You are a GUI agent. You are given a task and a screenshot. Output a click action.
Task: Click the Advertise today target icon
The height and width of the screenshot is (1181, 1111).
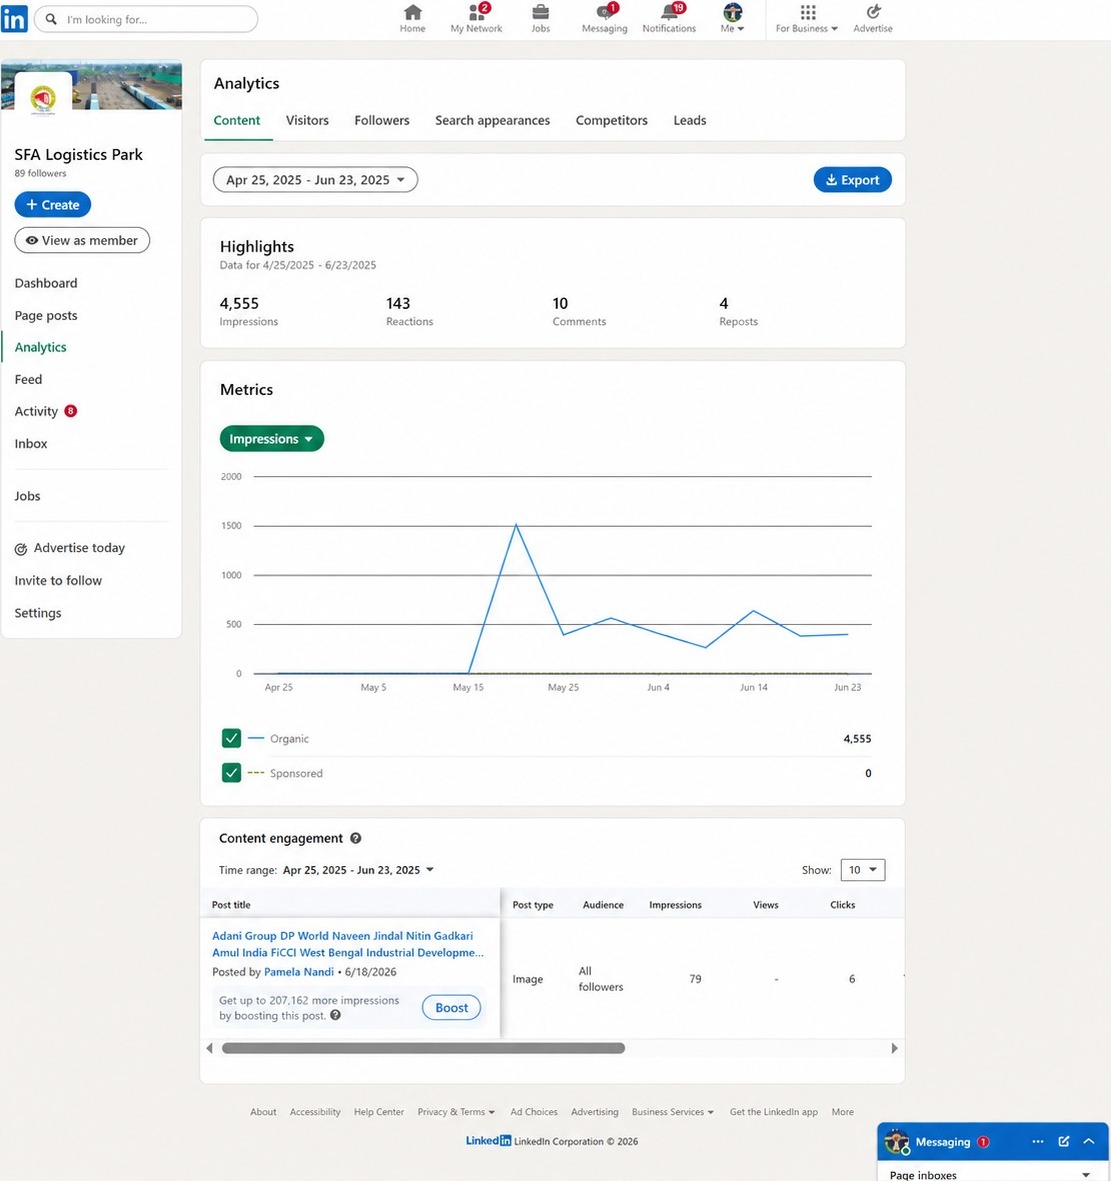click(21, 549)
